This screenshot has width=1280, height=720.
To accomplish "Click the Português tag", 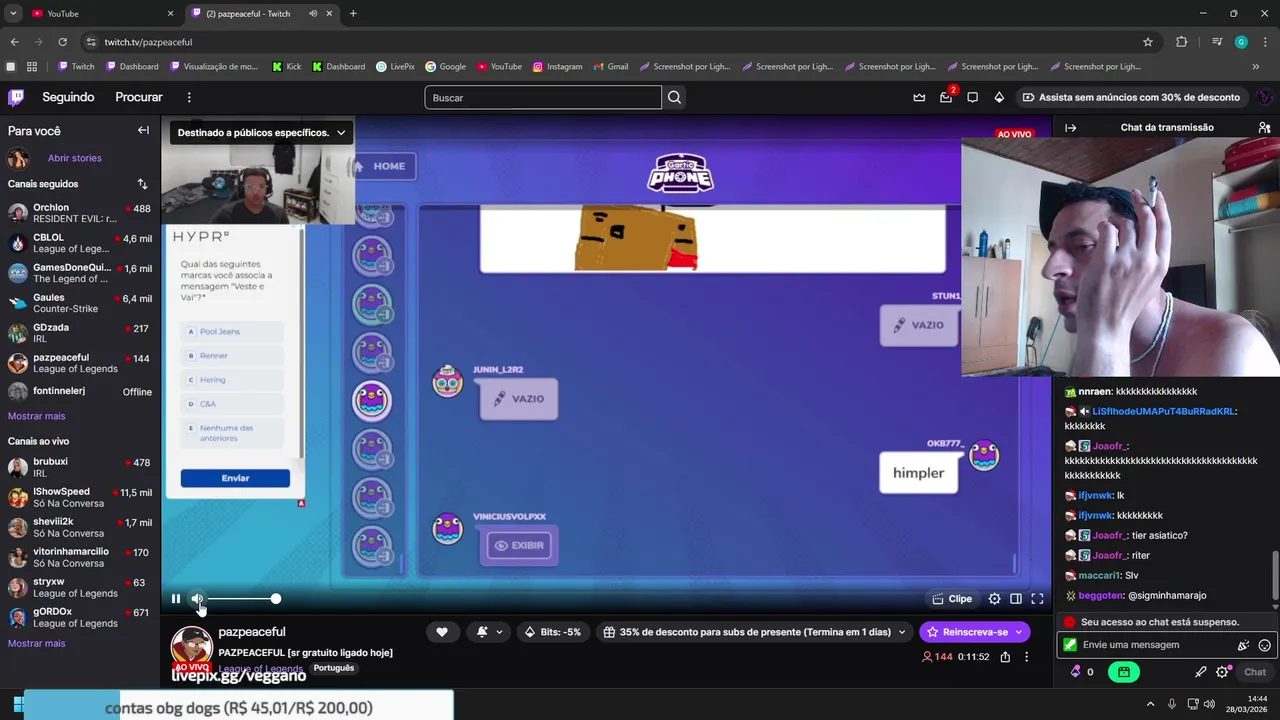I will [334, 668].
